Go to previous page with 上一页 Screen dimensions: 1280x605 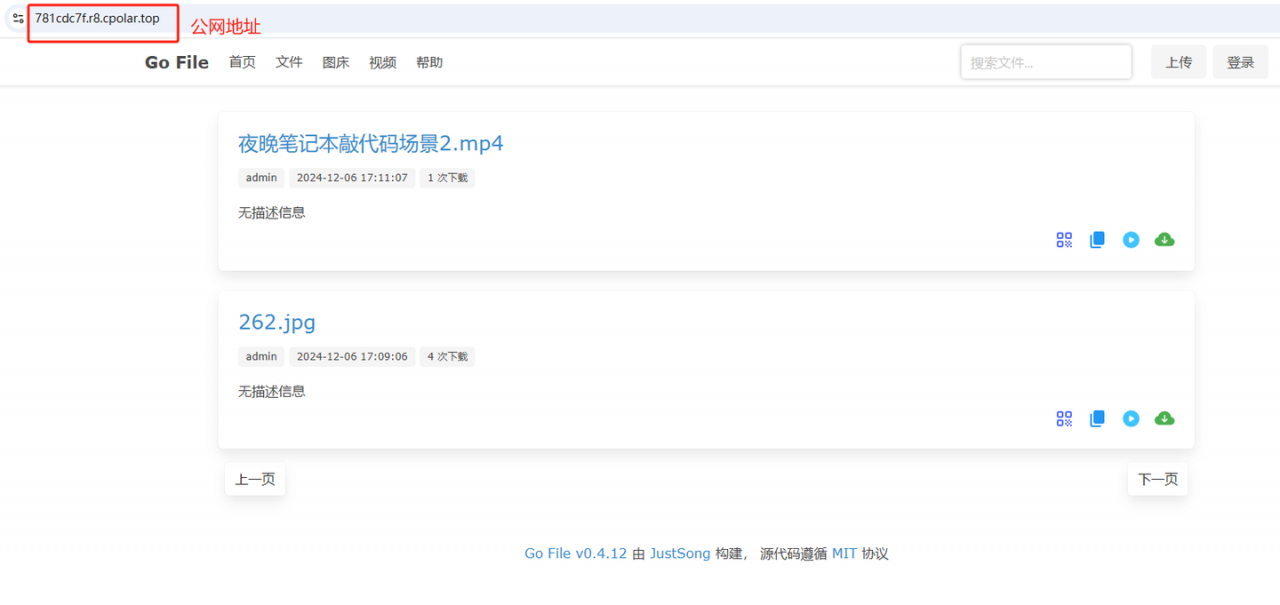255,479
